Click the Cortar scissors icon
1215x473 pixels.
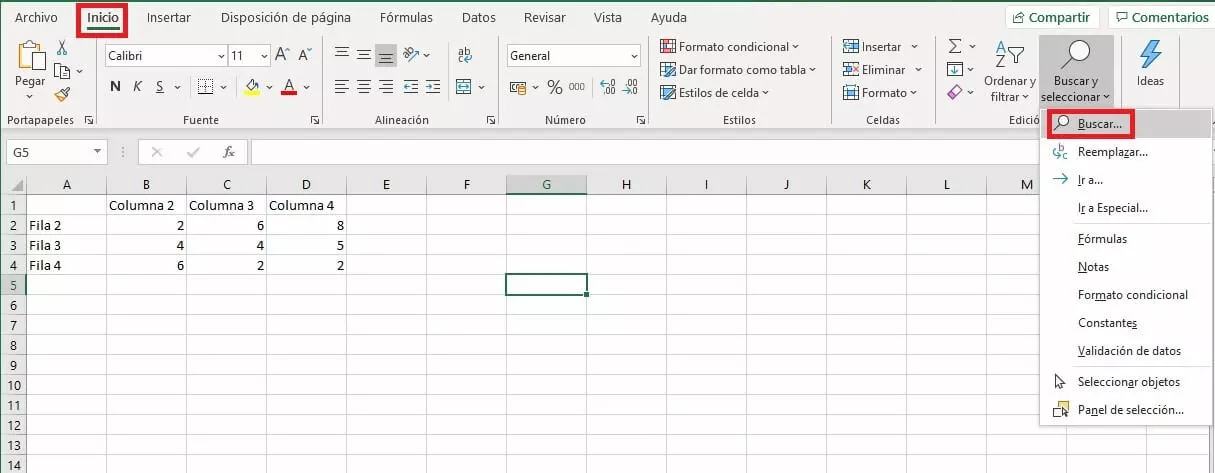click(62, 48)
